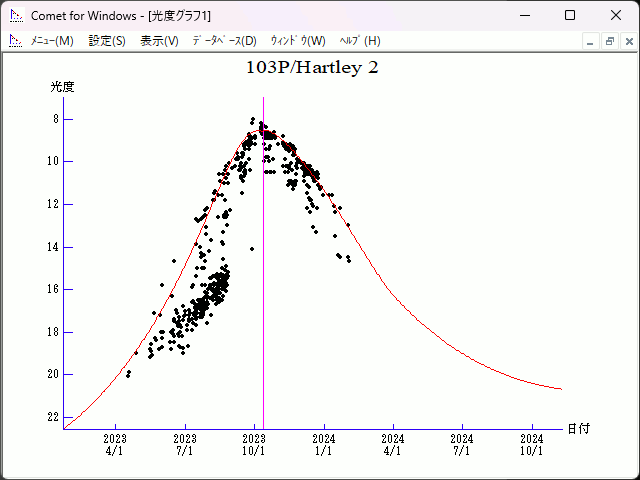Open the 設定(S) menu
Screen dimensions: 640x480
click(x=107, y=41)
